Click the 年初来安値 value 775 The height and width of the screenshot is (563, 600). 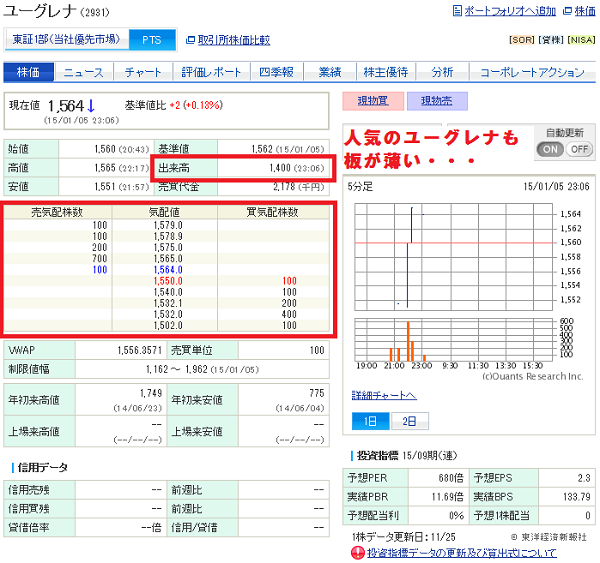click(x=316, y=393)
